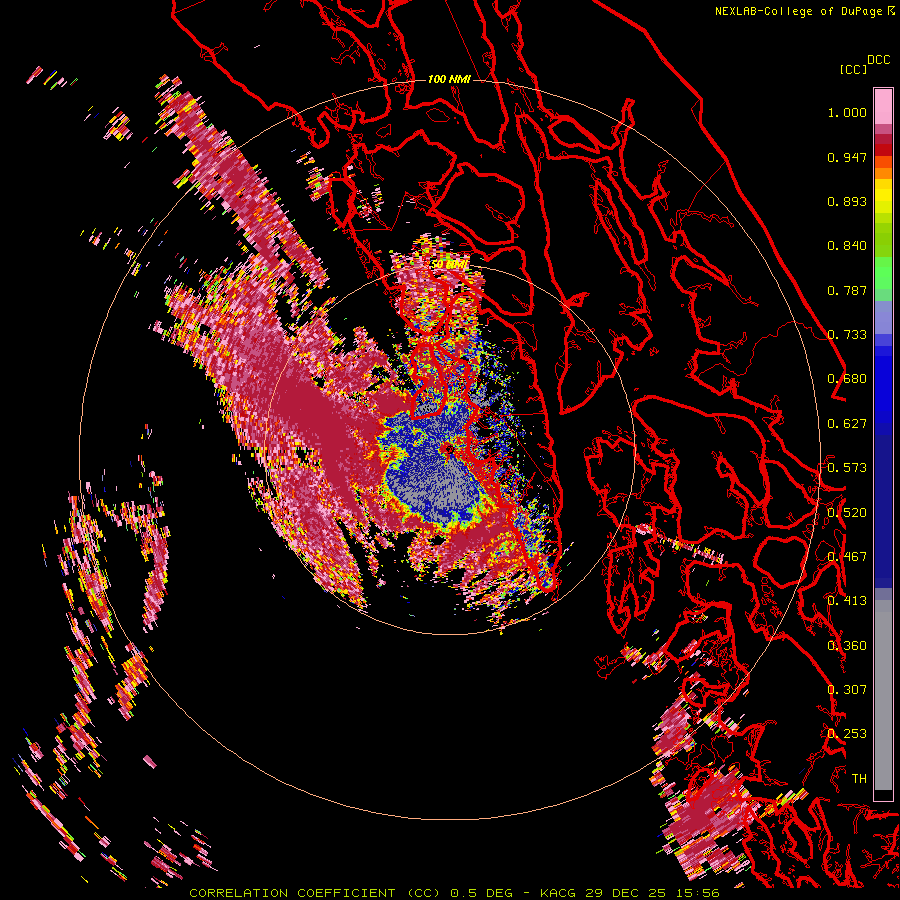Click the KACG station identifier in caption
The image size is (900, 900).
pyautogui.click(x=557, y=893)
